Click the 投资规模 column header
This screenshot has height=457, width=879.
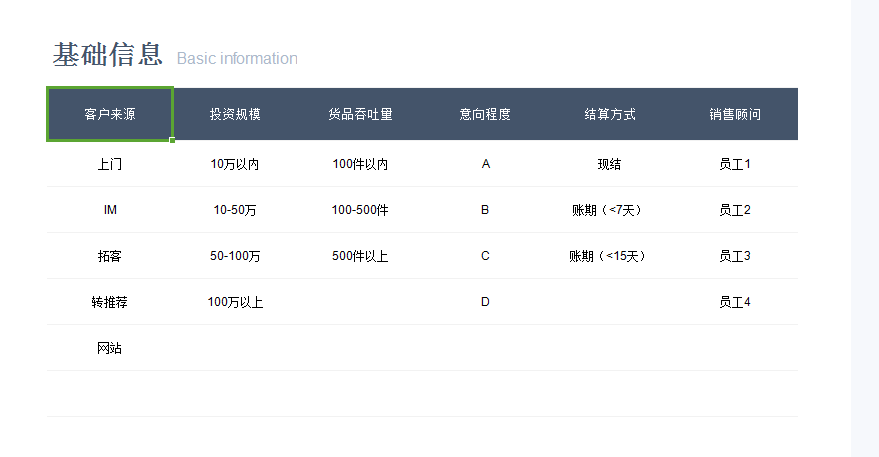[x=235, y=114]
